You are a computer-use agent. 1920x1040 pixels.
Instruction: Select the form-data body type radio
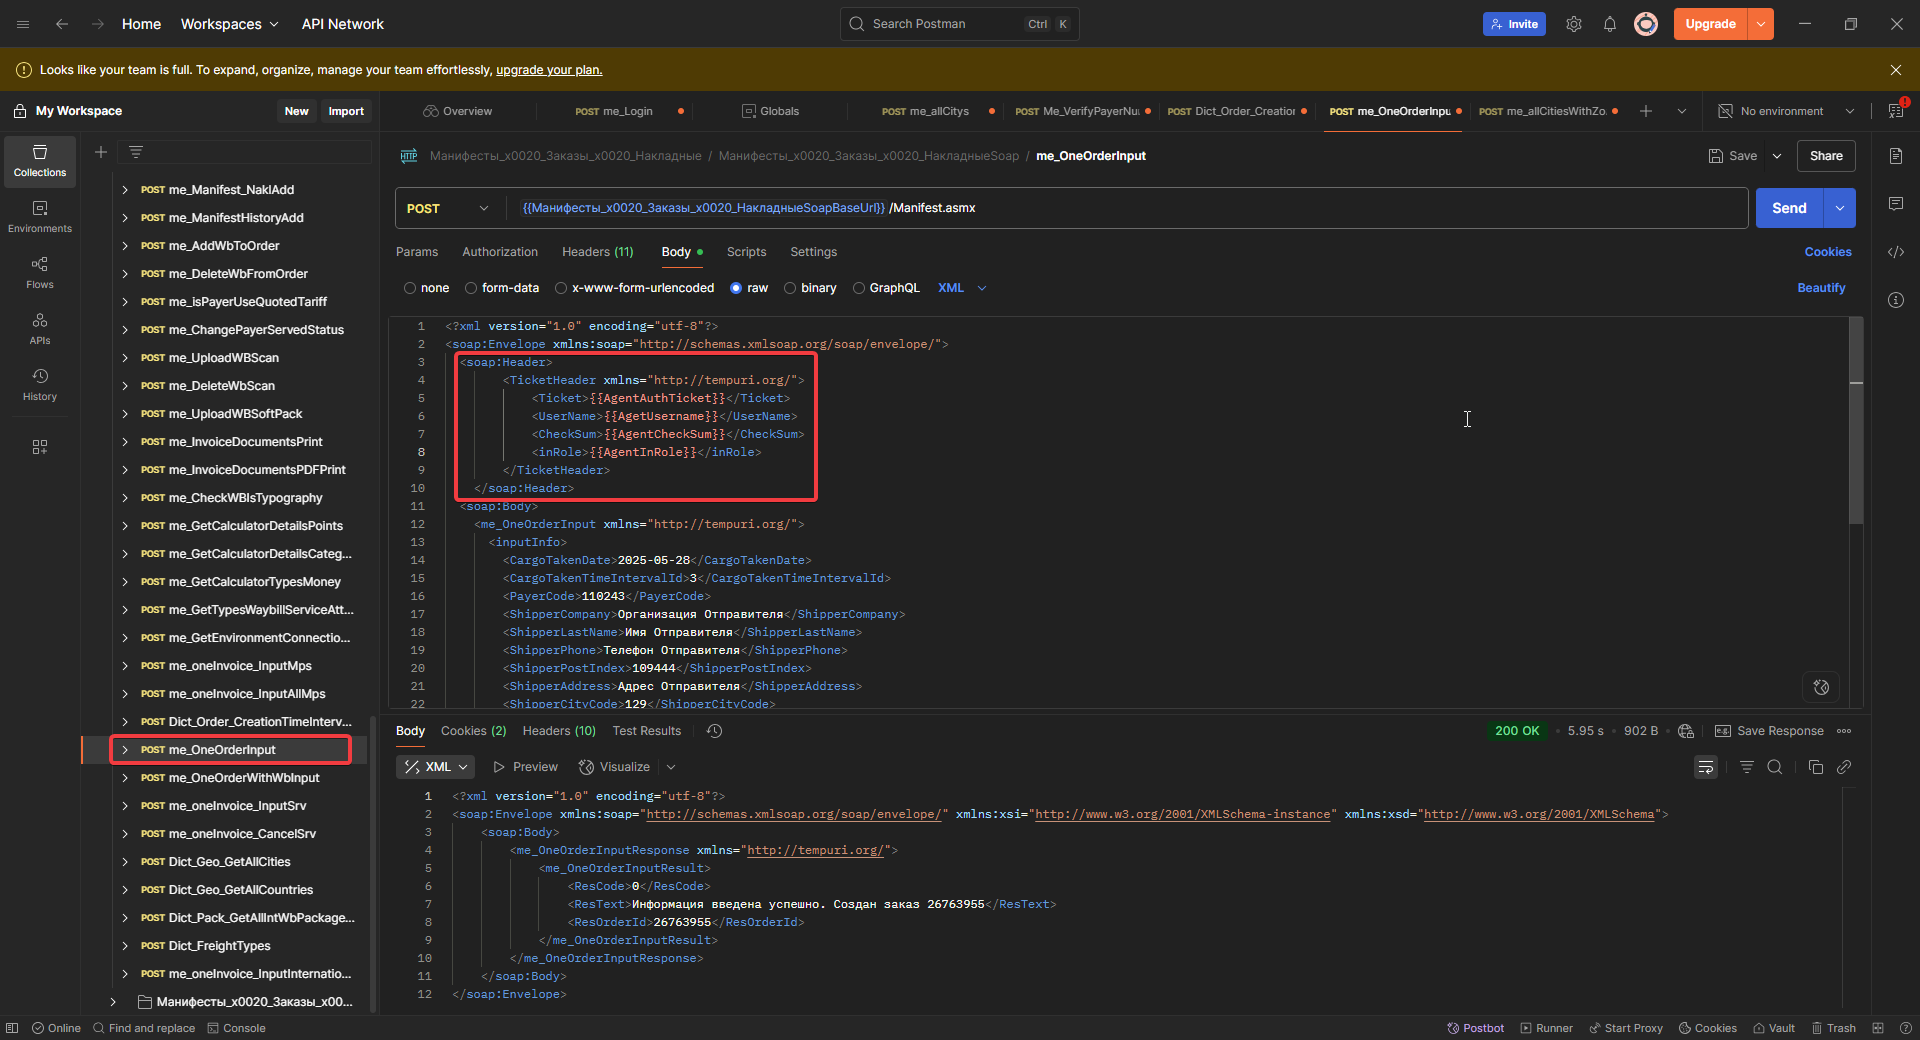(471, 288)
